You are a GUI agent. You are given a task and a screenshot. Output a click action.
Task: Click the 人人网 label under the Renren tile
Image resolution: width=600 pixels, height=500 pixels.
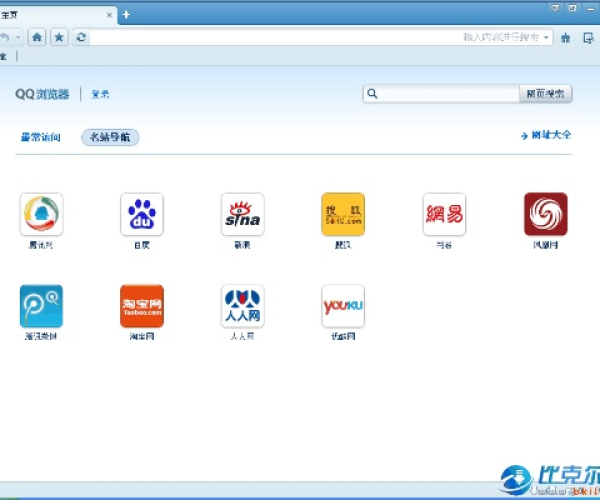tap(242, 336)
